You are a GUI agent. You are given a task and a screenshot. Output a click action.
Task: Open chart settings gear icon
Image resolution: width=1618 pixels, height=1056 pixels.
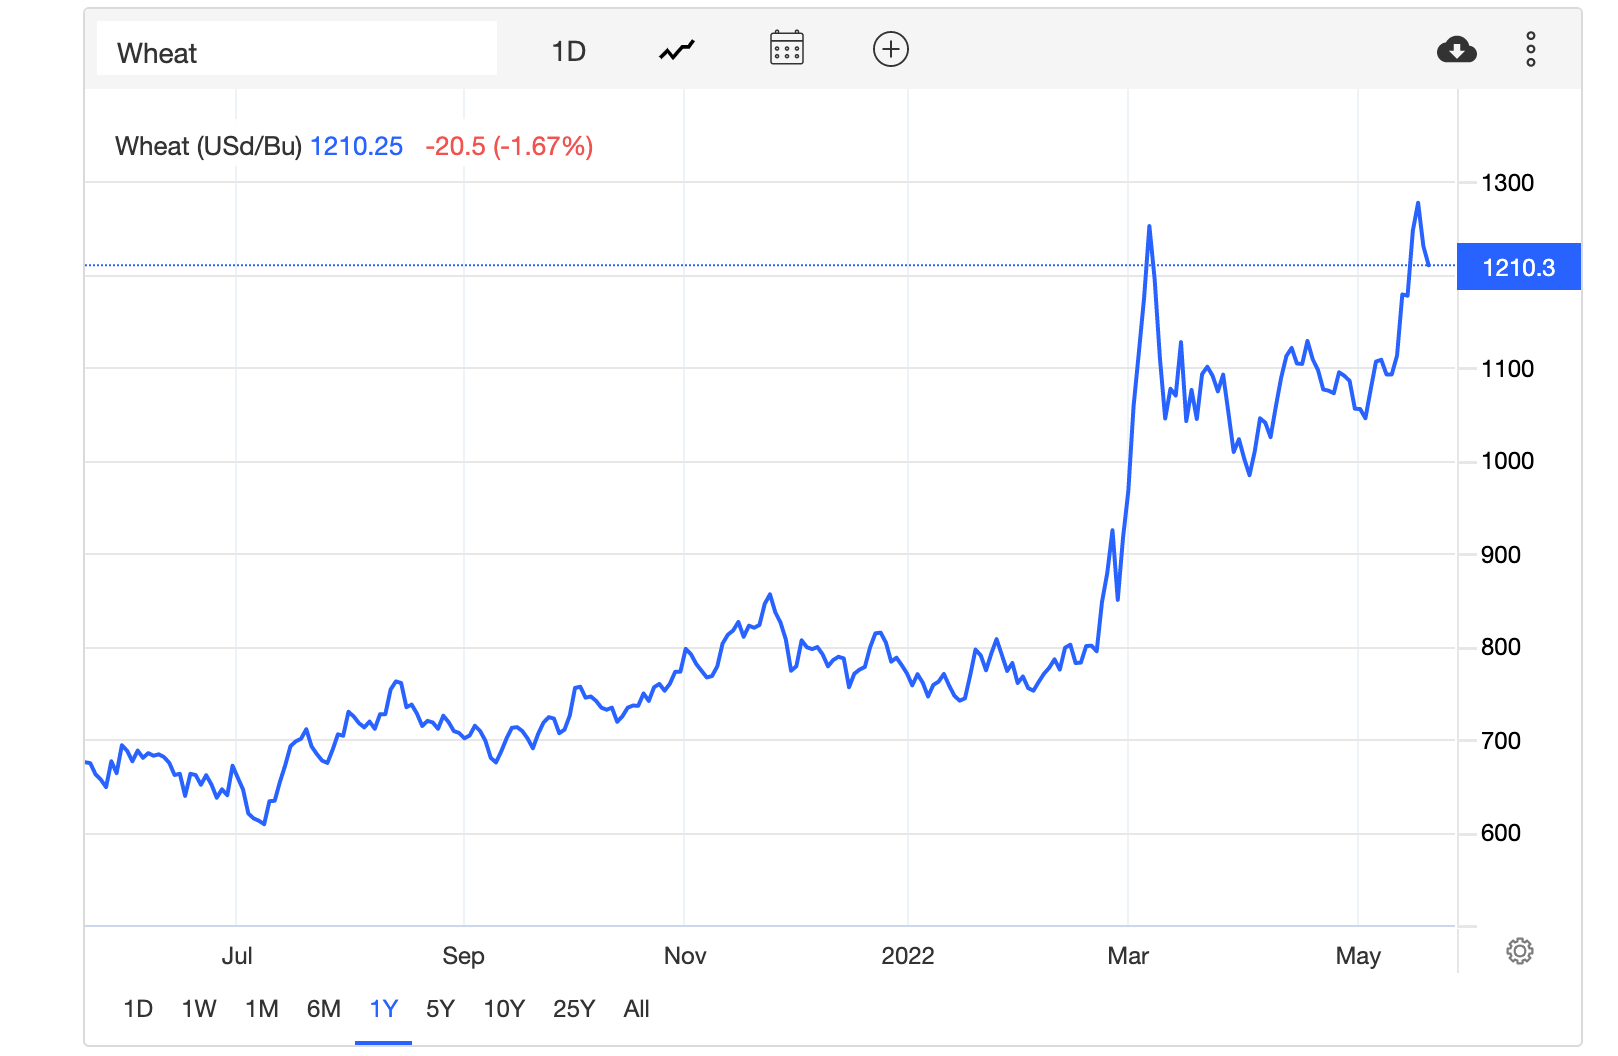(1520, 951)
